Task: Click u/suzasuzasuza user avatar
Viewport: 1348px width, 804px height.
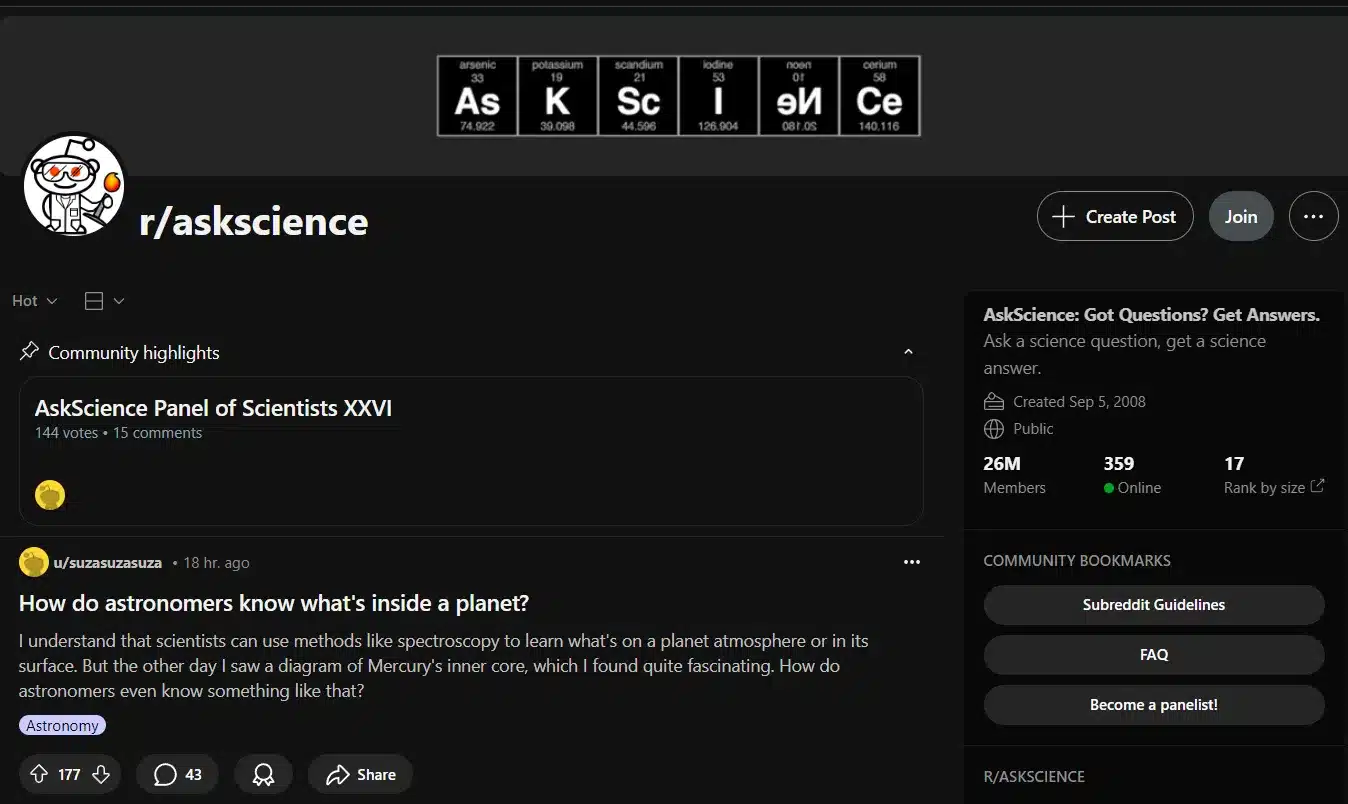Action: 34,562
